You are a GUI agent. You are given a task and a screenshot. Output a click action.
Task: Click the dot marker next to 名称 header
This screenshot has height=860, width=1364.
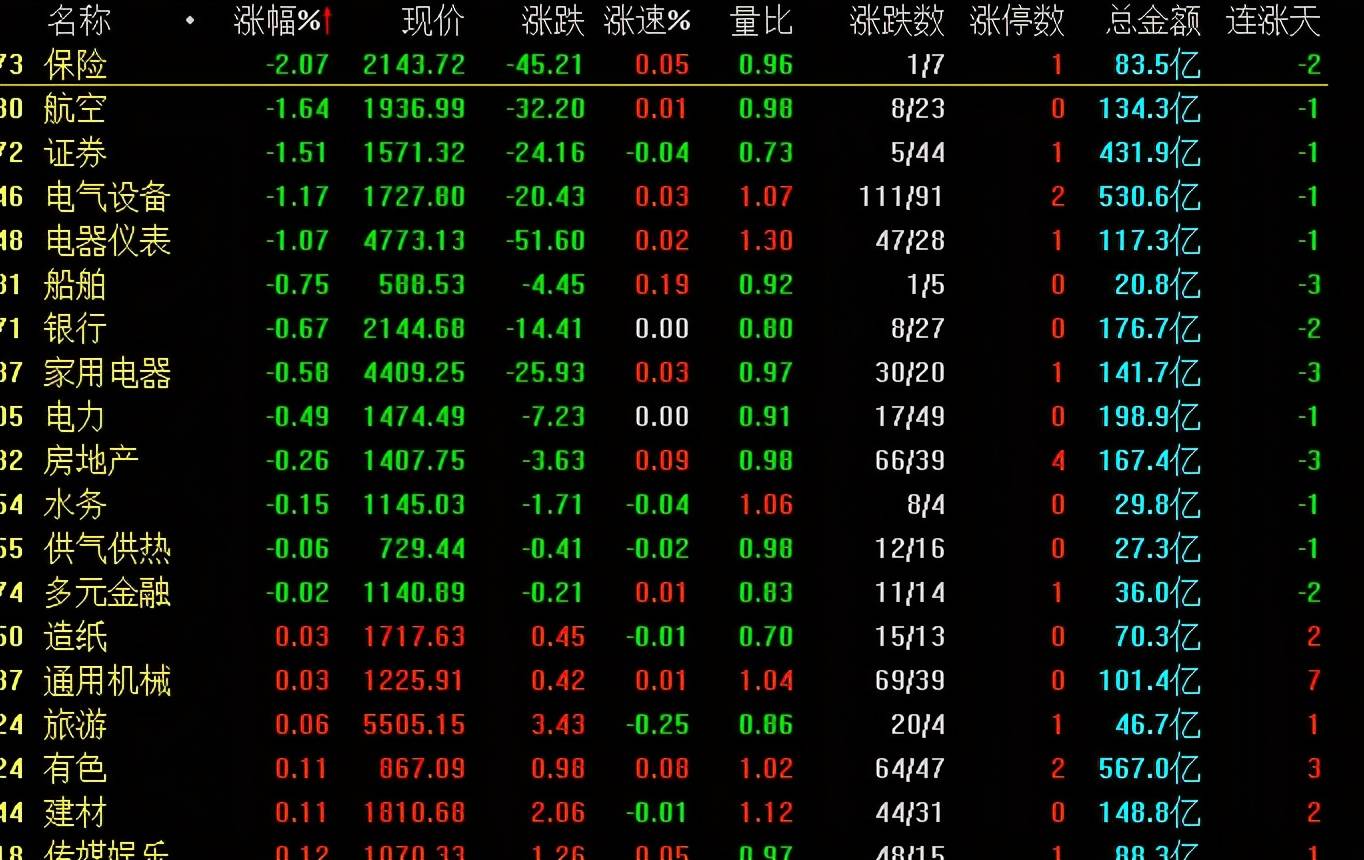click(x=190, y=20)
